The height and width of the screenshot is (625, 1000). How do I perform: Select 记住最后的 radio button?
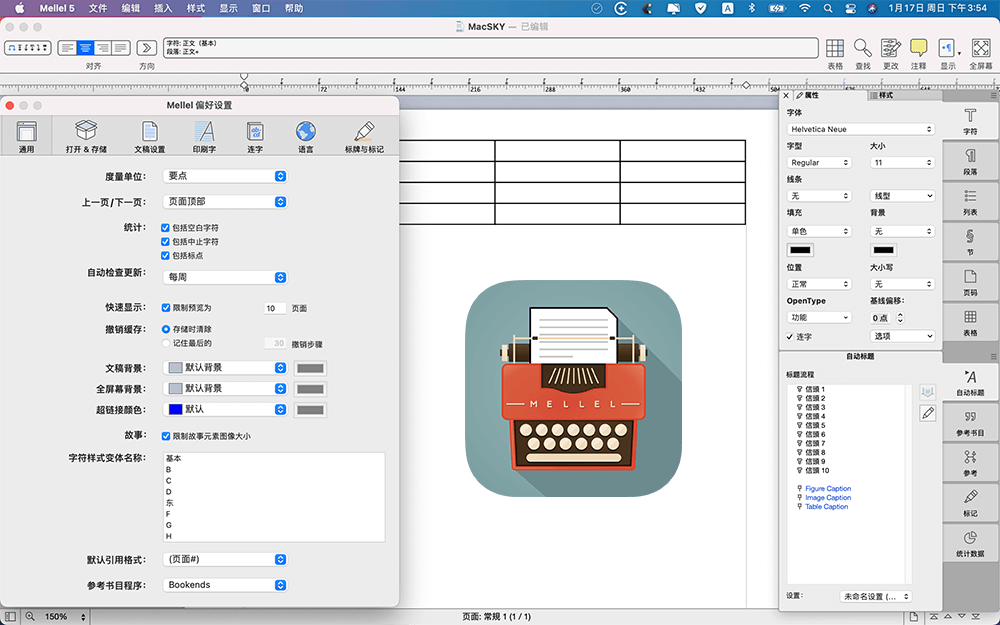(166, 343)
